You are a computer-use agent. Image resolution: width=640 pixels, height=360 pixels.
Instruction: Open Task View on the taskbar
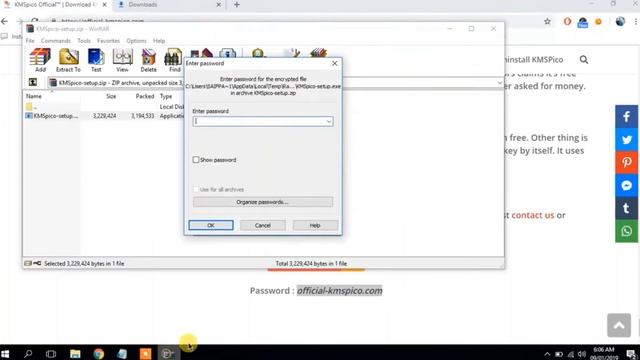[51, 354]
